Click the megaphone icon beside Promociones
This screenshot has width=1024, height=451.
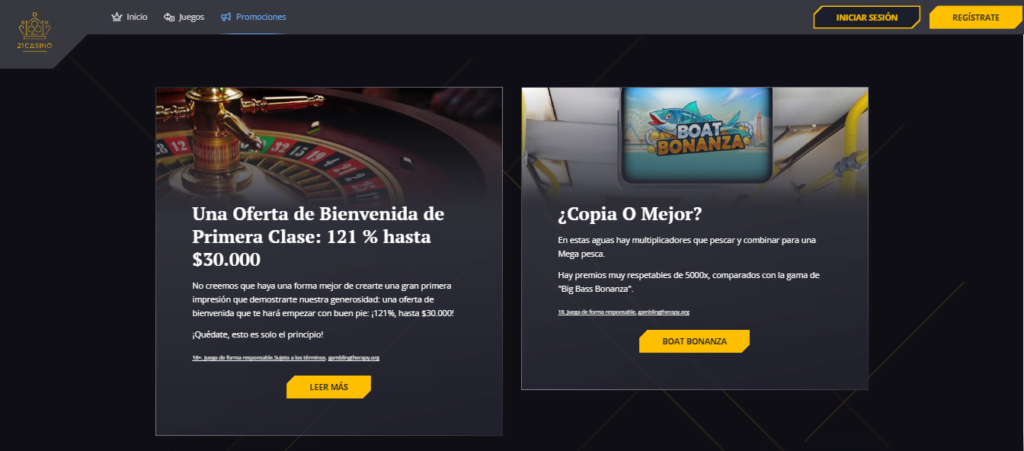coord(226,17)
